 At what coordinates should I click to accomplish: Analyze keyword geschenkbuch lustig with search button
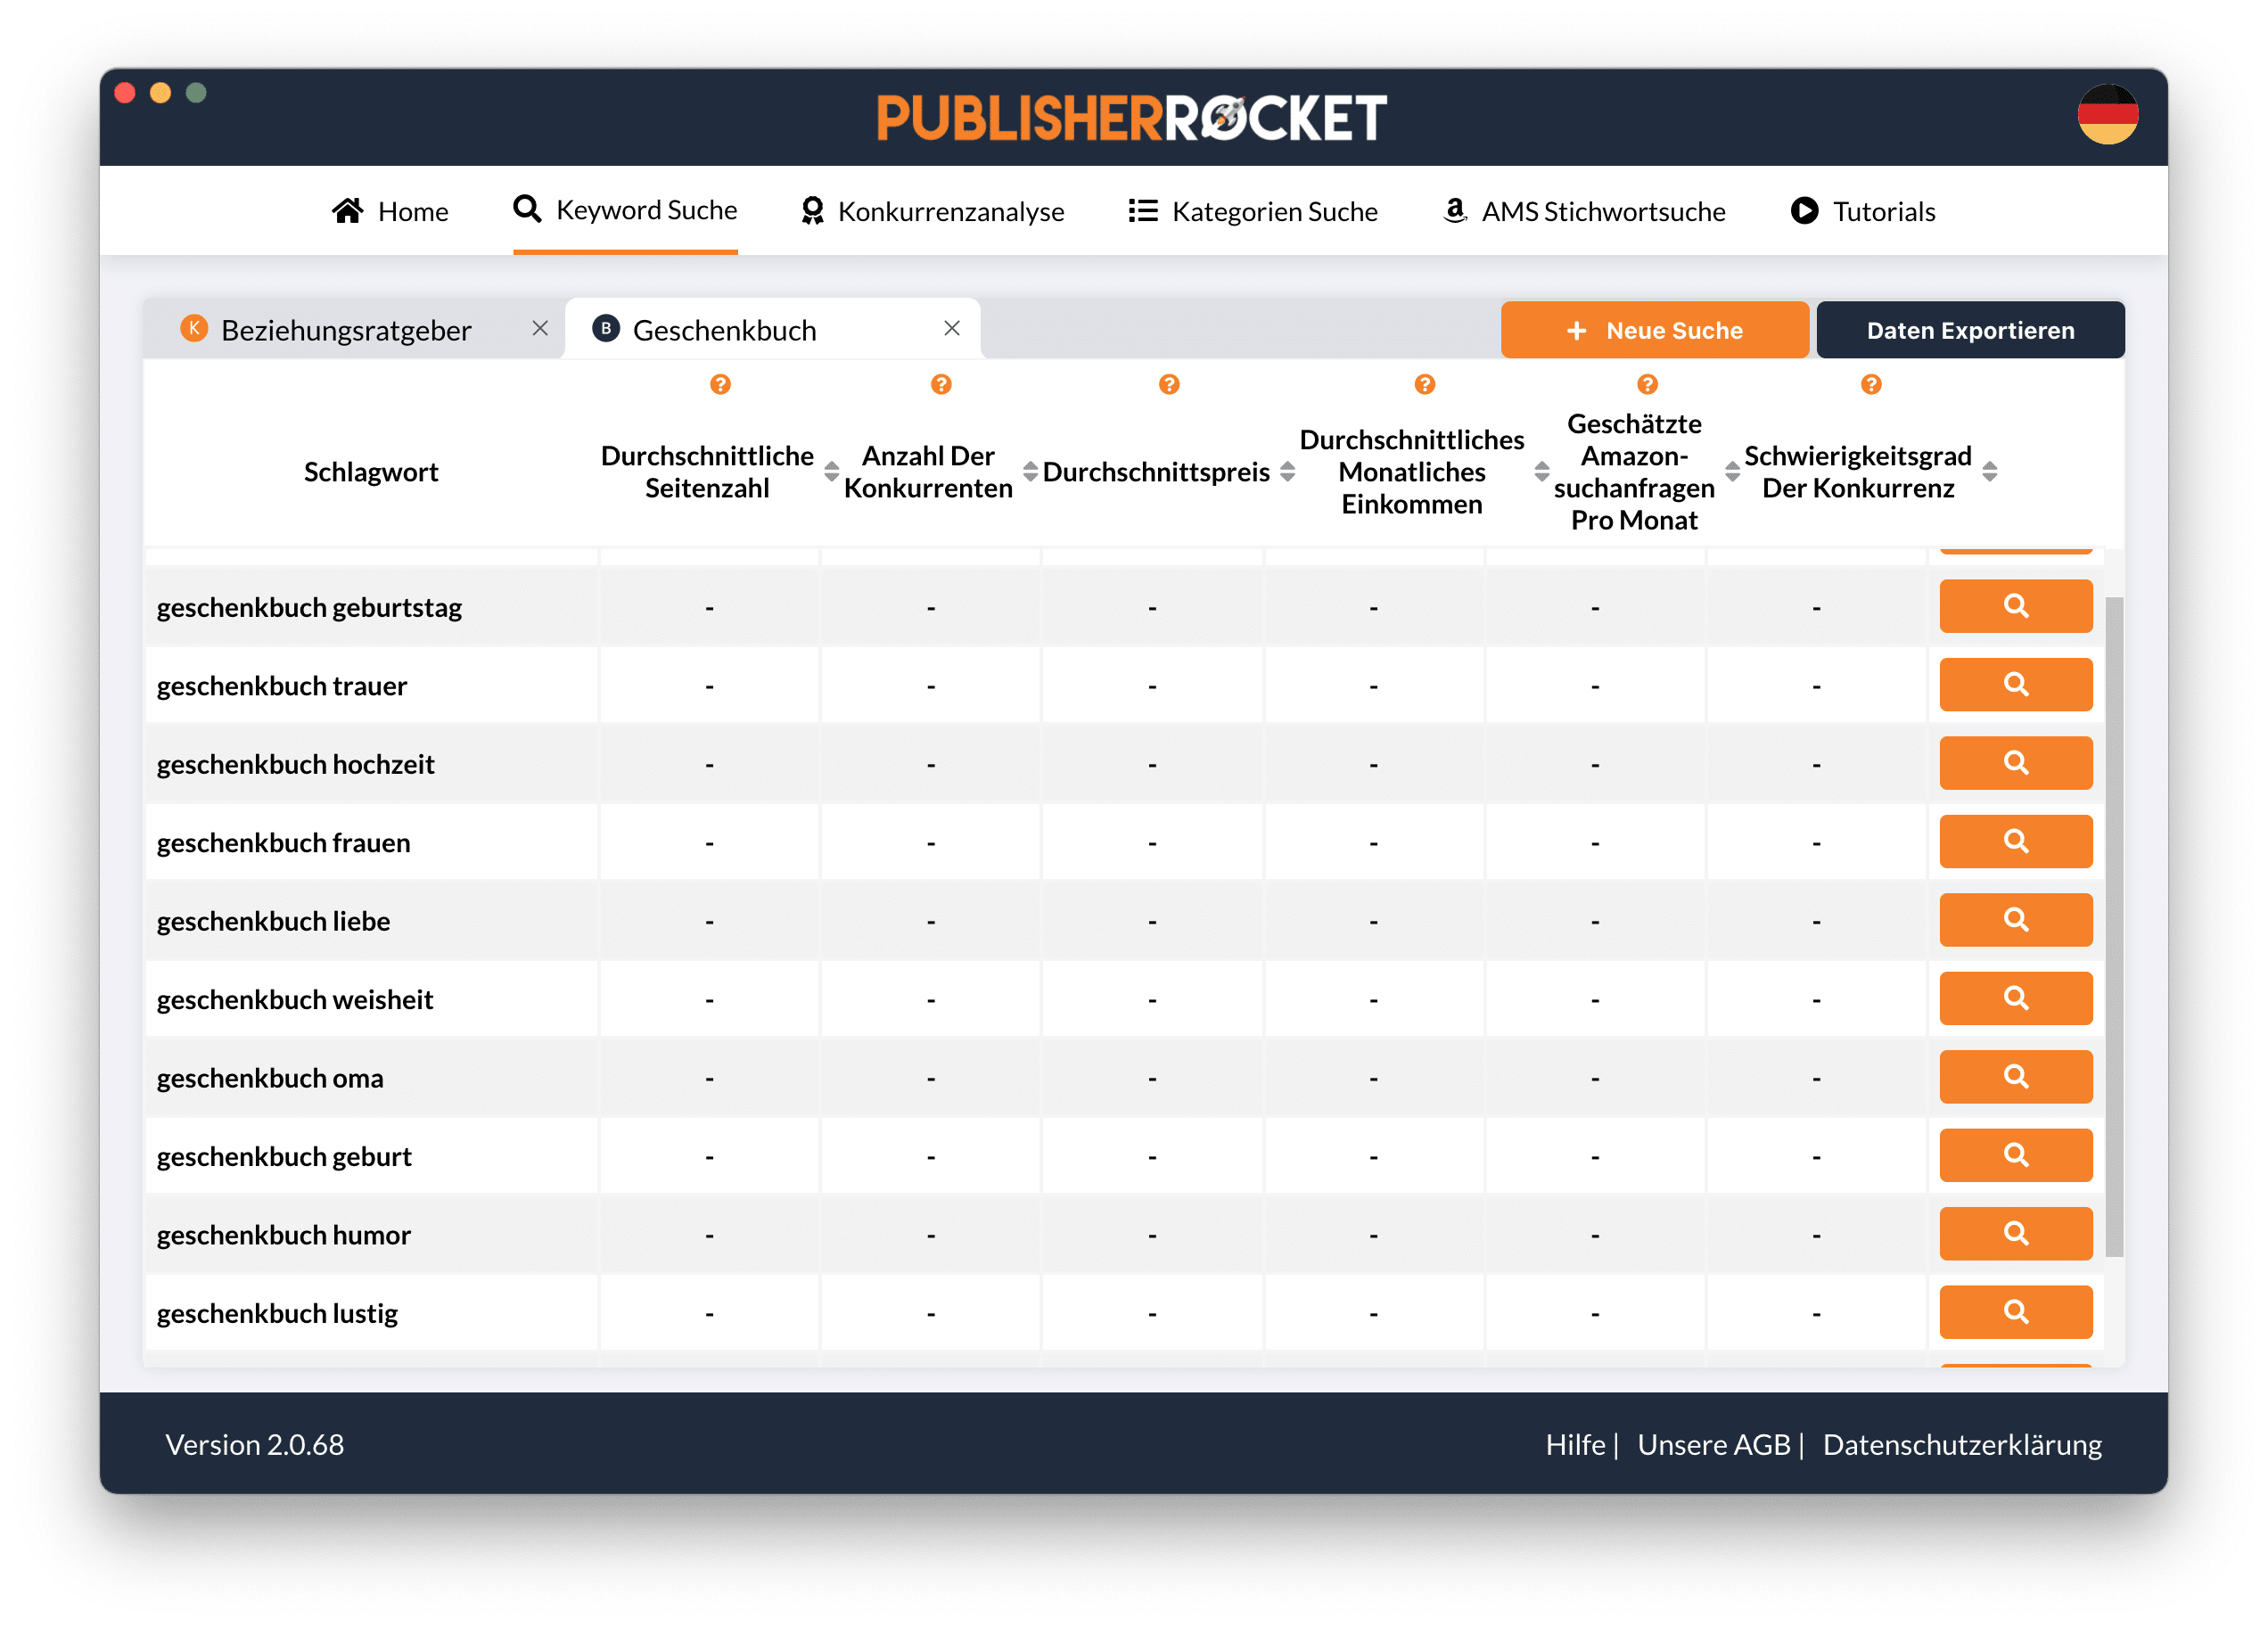2015,1313
